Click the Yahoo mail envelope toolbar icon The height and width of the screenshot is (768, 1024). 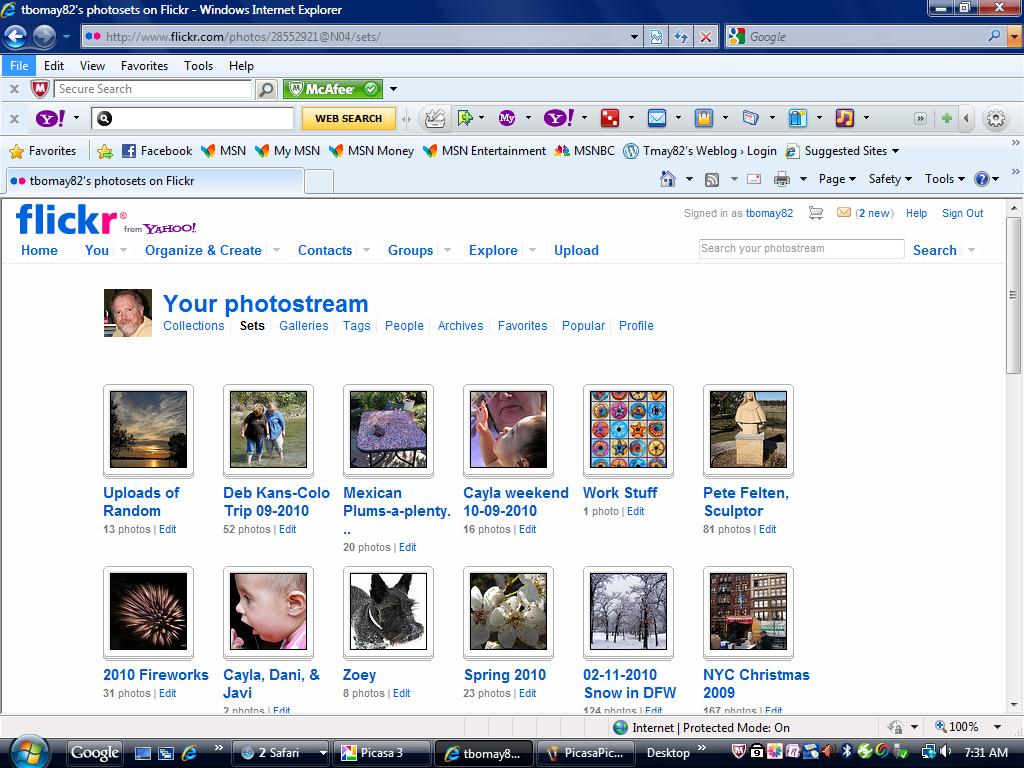pos(656,118)
